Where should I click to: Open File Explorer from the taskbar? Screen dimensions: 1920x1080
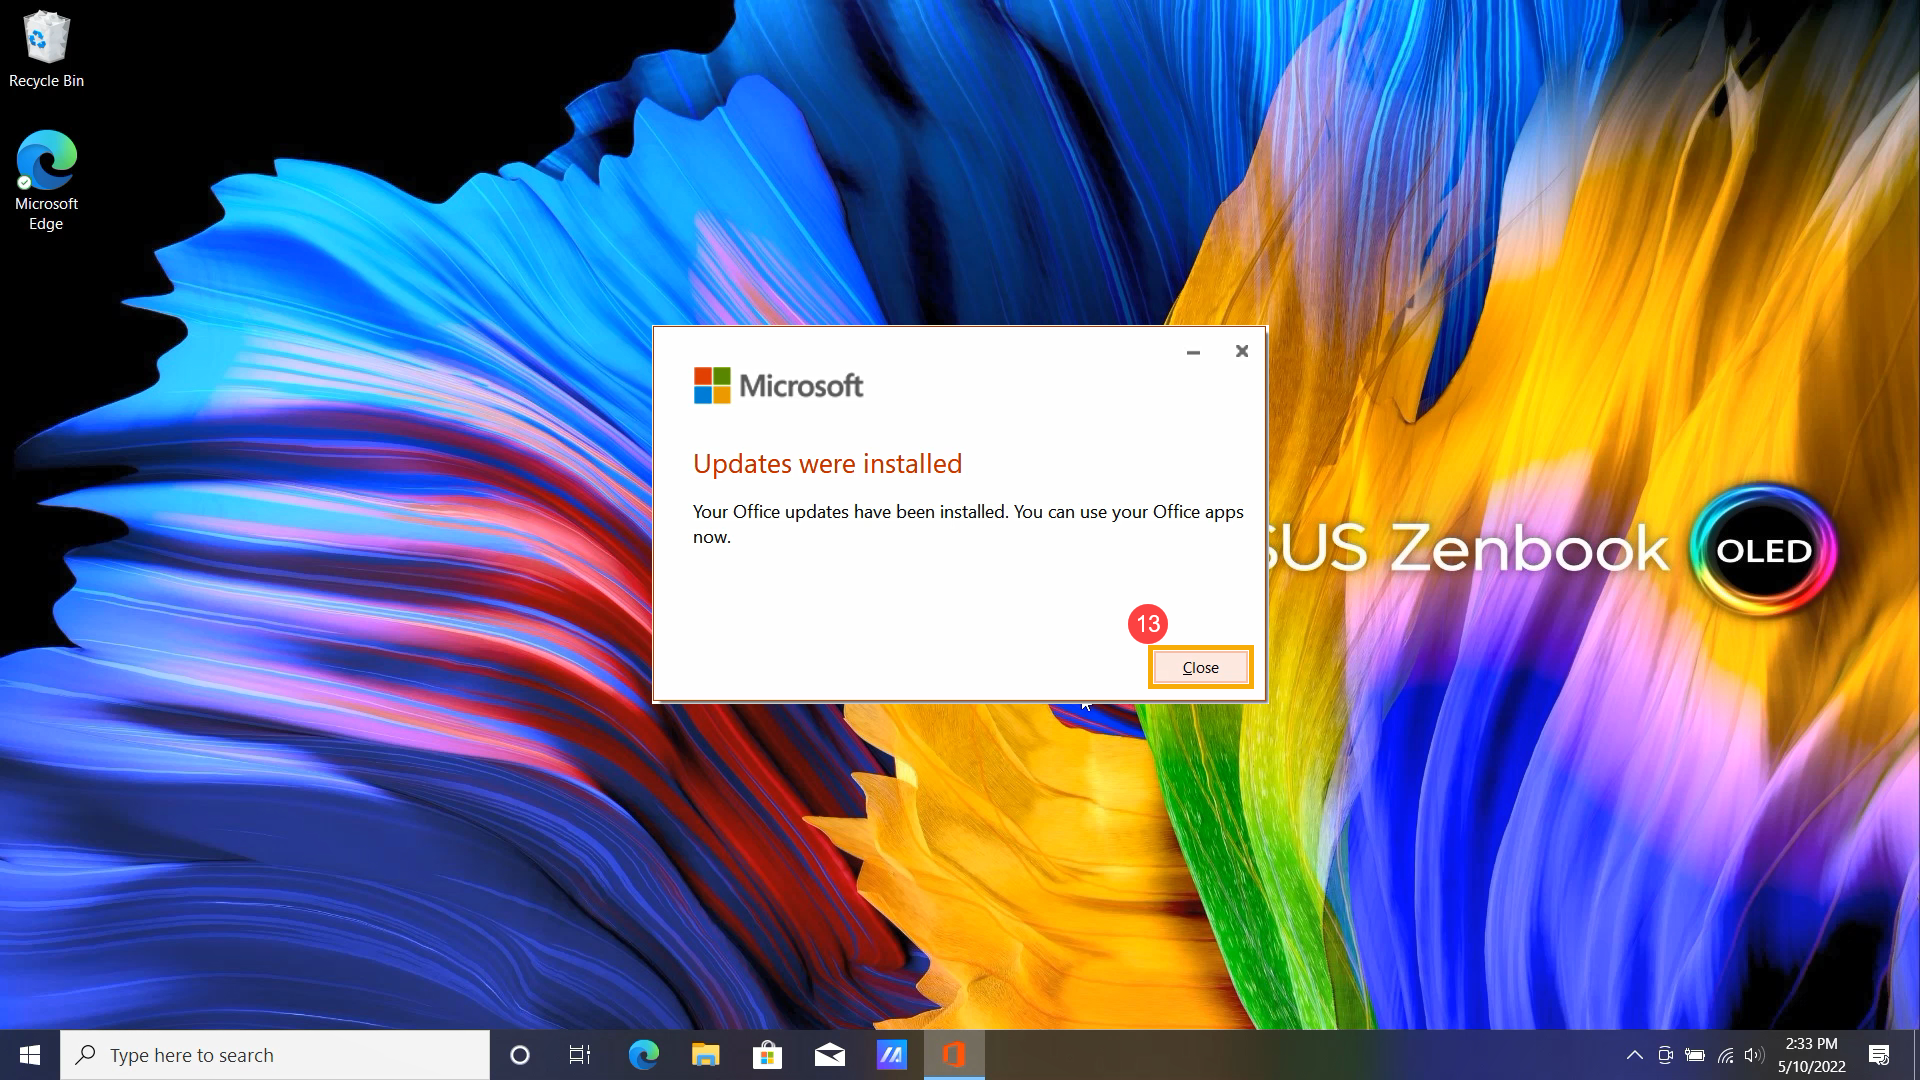[x=705, y=1055]
